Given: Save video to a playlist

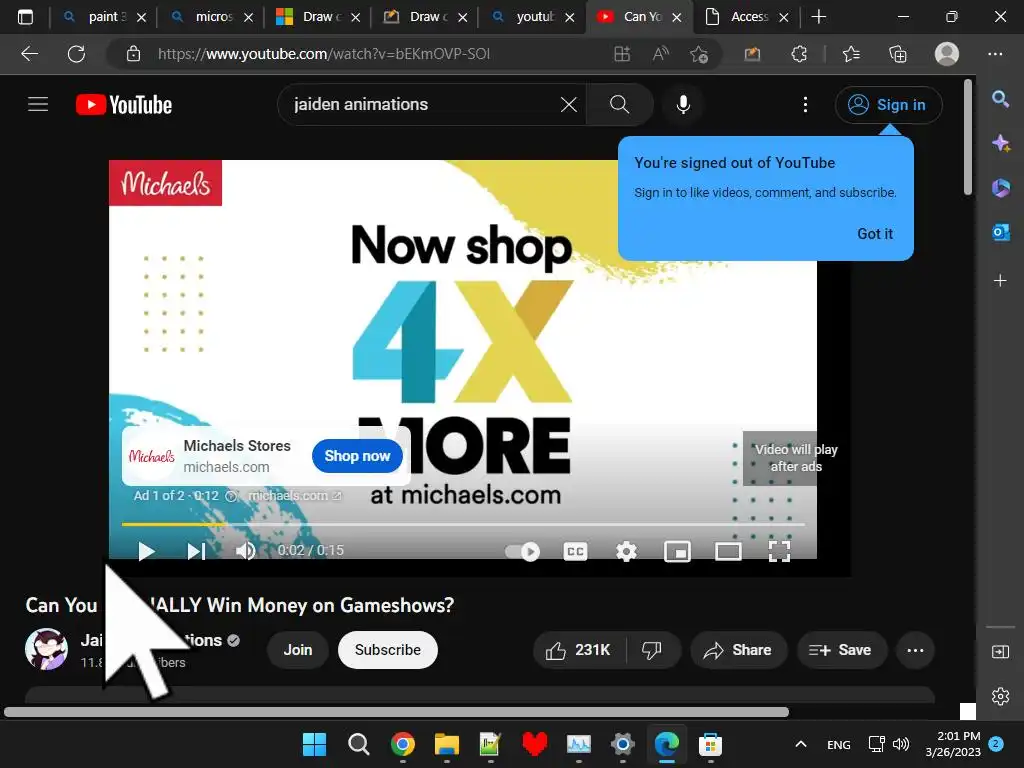Looking at the screenshot, I should [841, 650].
